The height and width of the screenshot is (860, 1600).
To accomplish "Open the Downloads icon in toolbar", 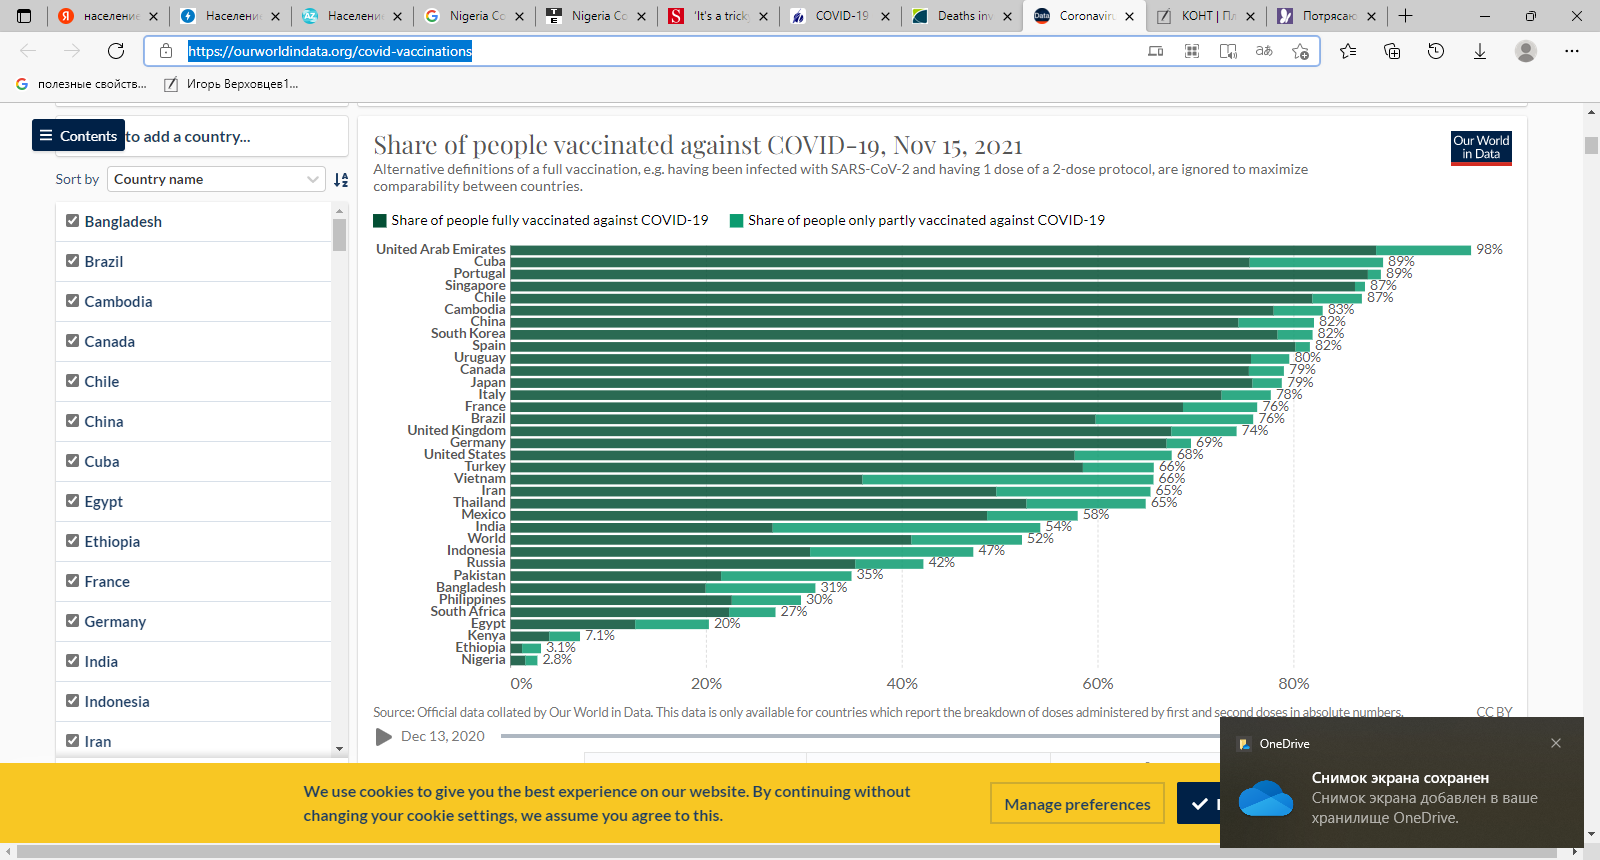I will tap(1480, 51).
